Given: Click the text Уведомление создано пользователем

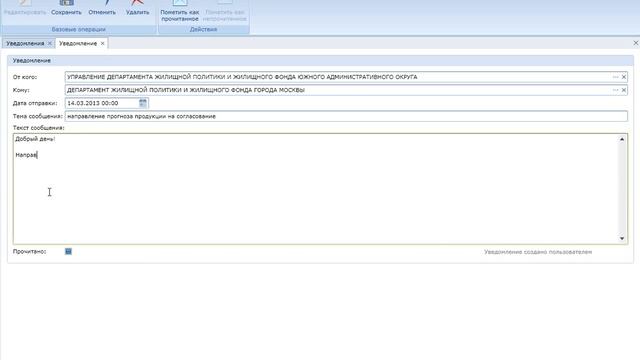Looking at the screenshot, I should pyautogui.click(x=538, y=252).
